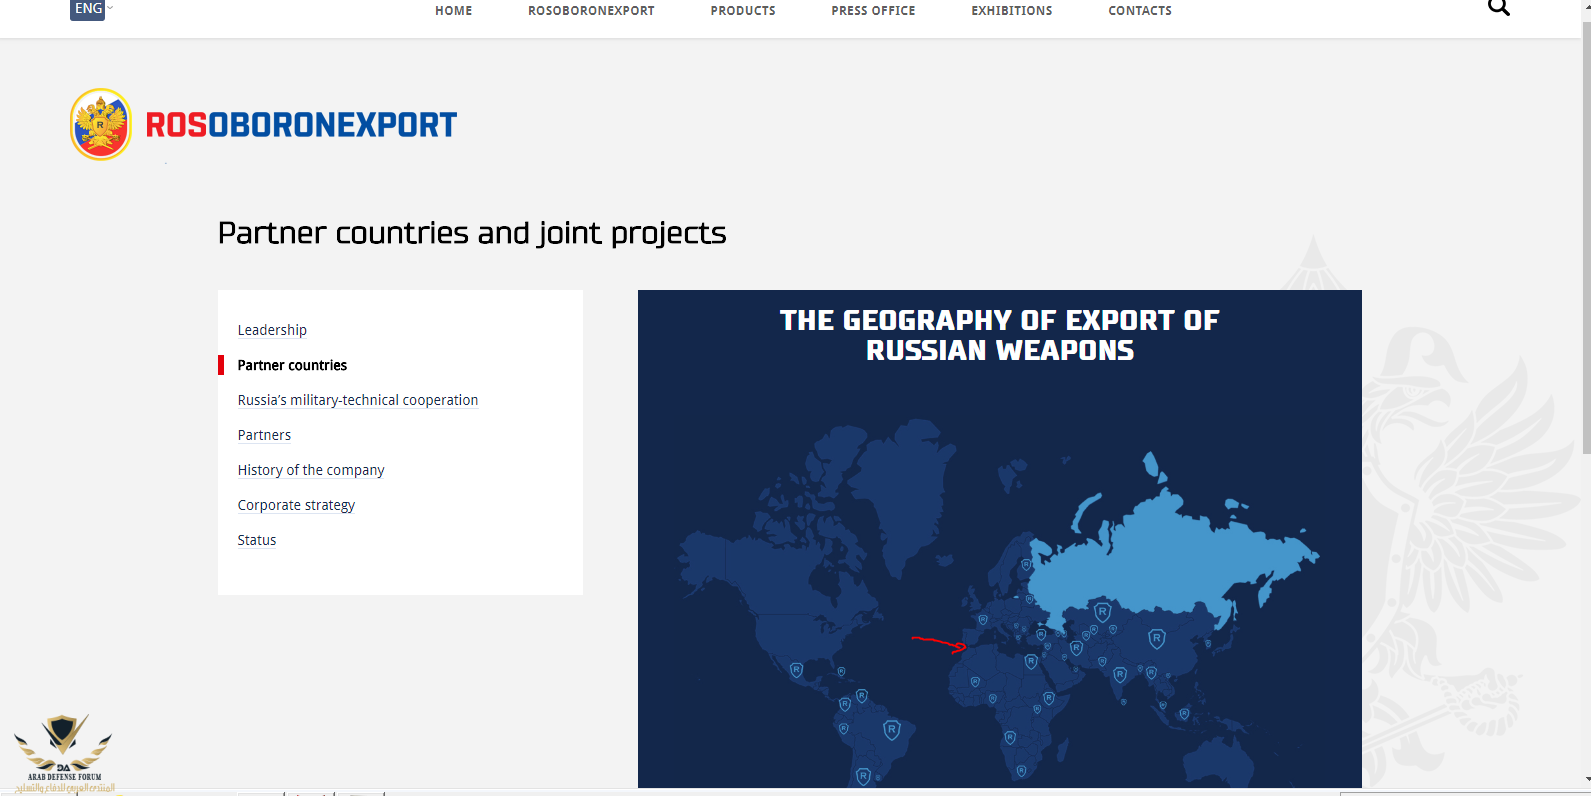This screenshot has width=1591, height=796.
Task: Open the Contacts page
Action: (x=1139, y=11)
